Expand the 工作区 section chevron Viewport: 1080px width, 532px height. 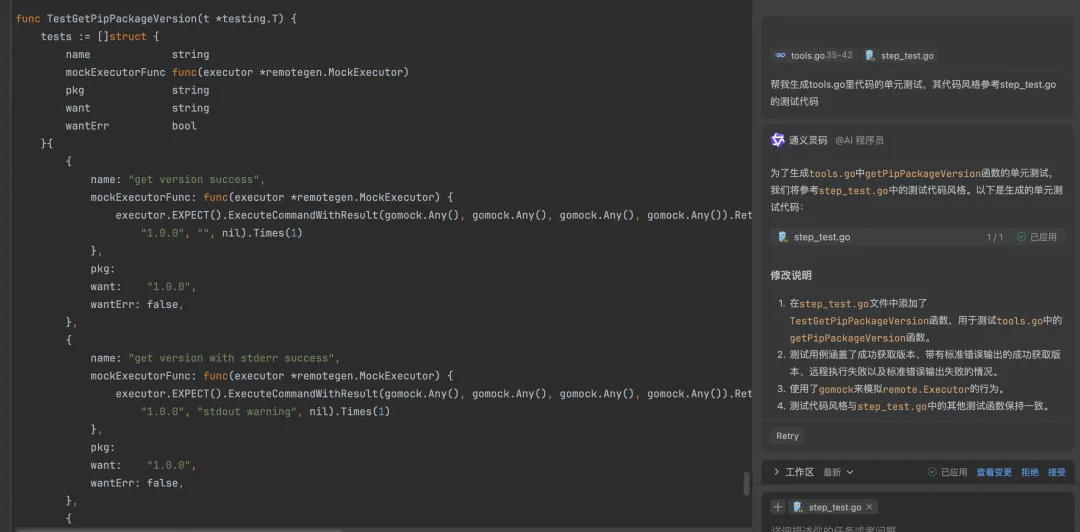tap(777, 472)
